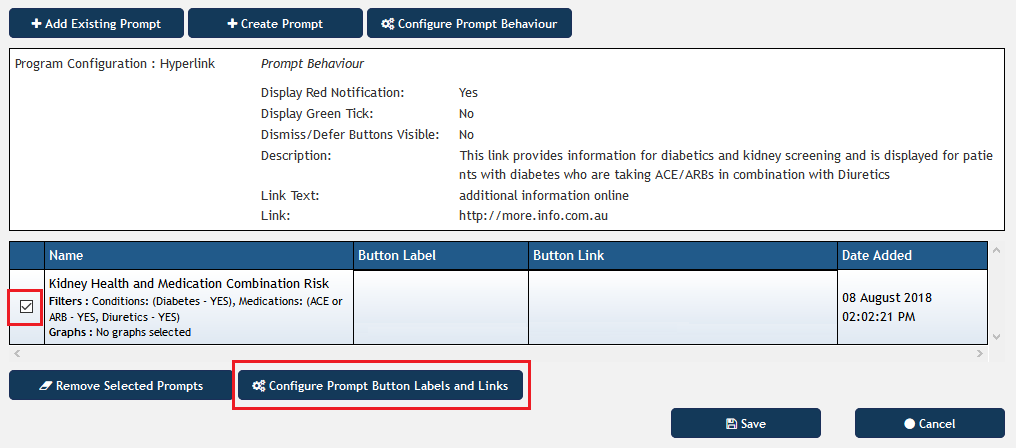Viewport: 1016px width, 448px height.
Task: Click the plus icon on Create Prompt
Action: [233, 24]
